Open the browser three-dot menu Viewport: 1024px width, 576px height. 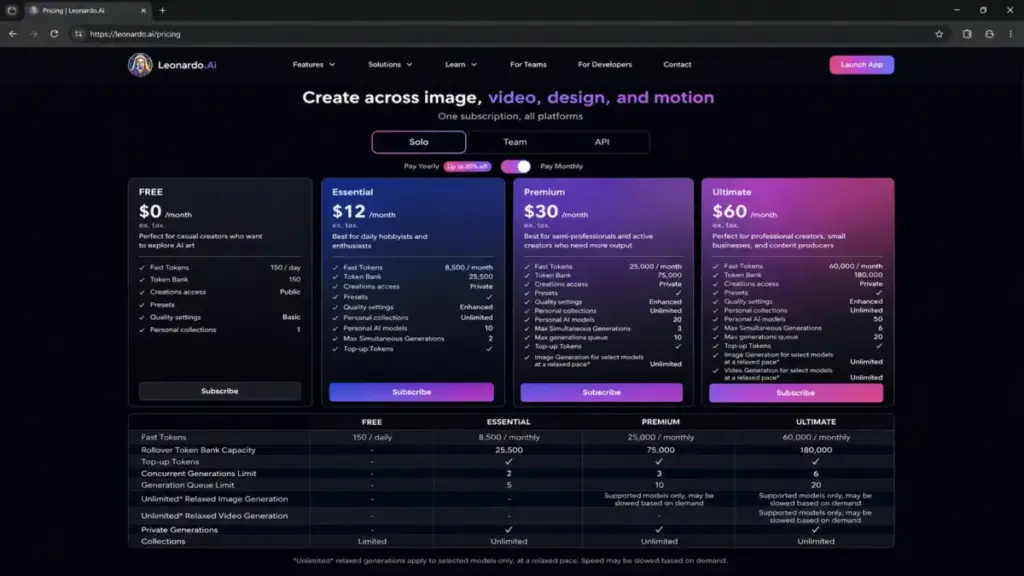[x=1010, y=34]
